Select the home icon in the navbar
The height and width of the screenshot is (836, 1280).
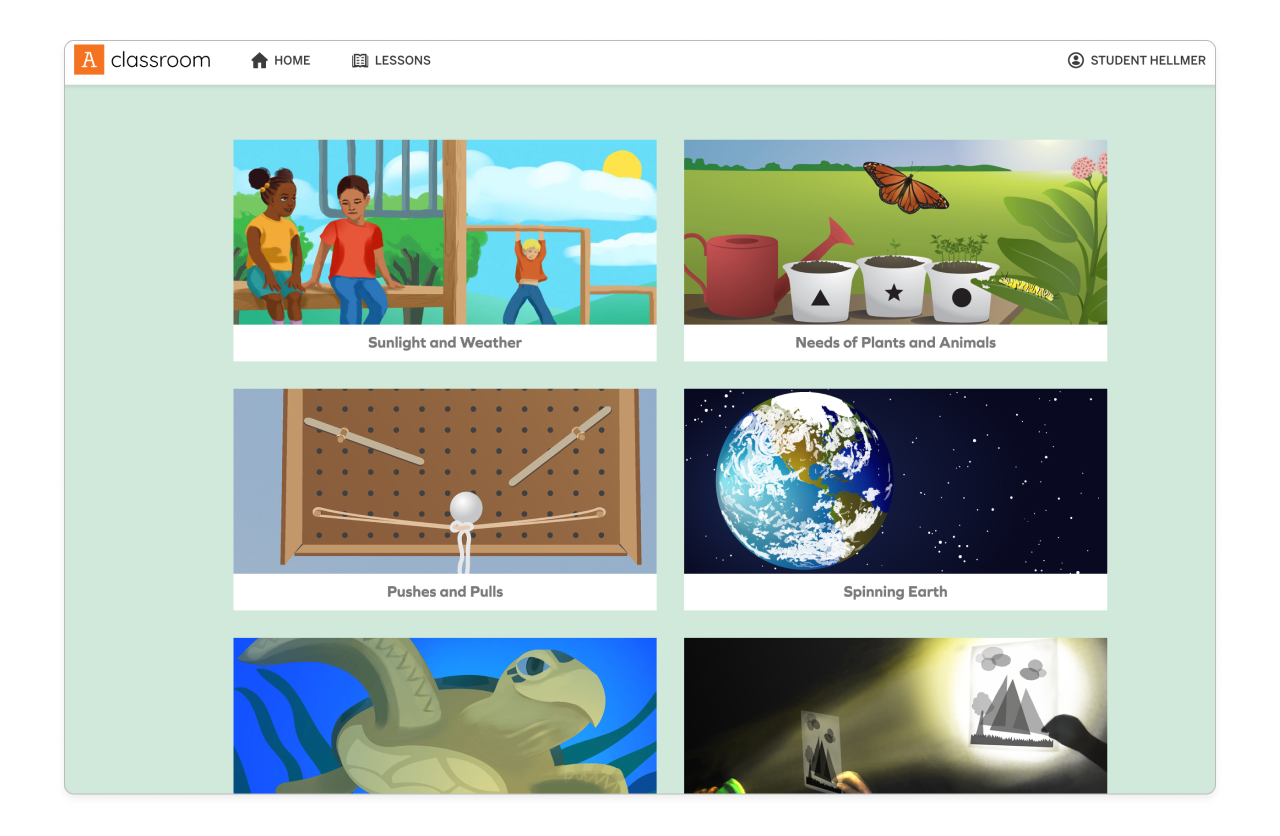pyautogui.click(x=258, y=60)
